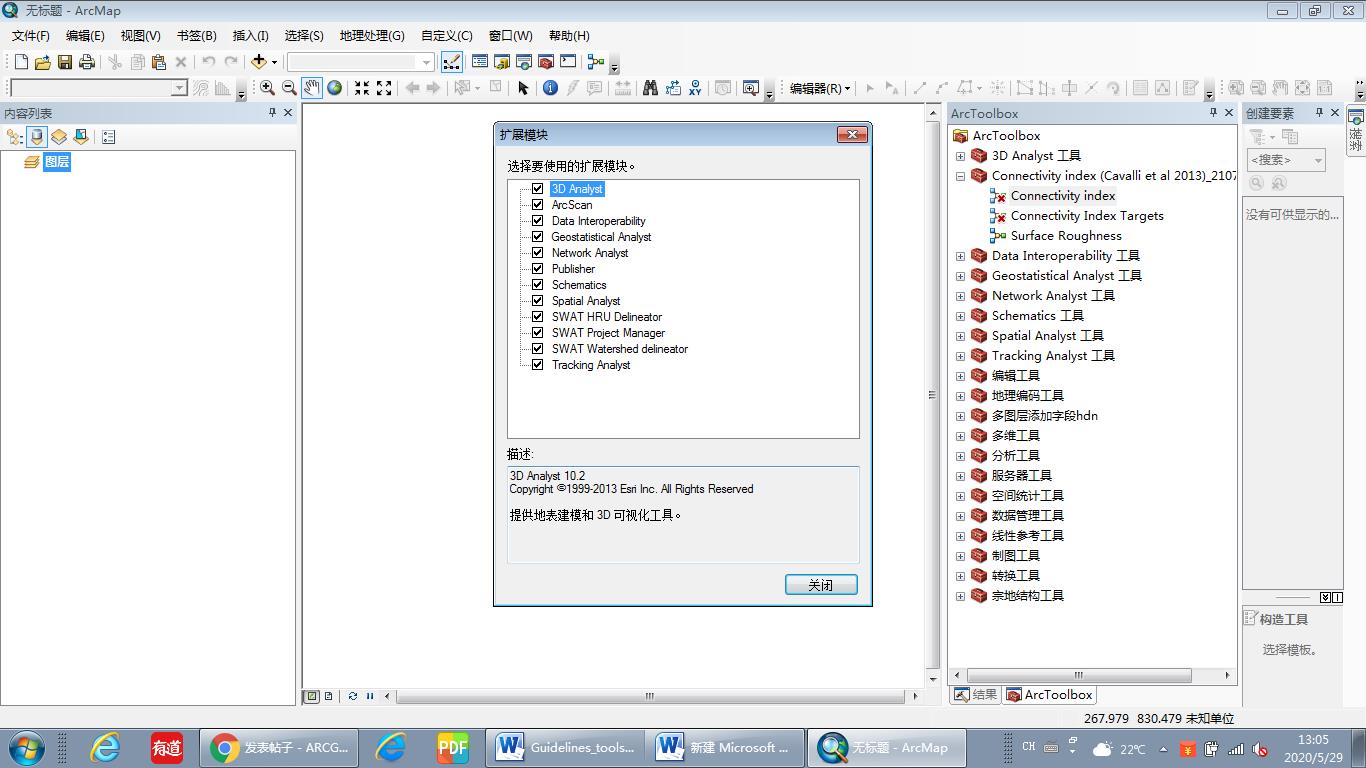The image size is (1366, 768).
Task: Open the 视图(V) menu
Action: [x=140, y=35]
